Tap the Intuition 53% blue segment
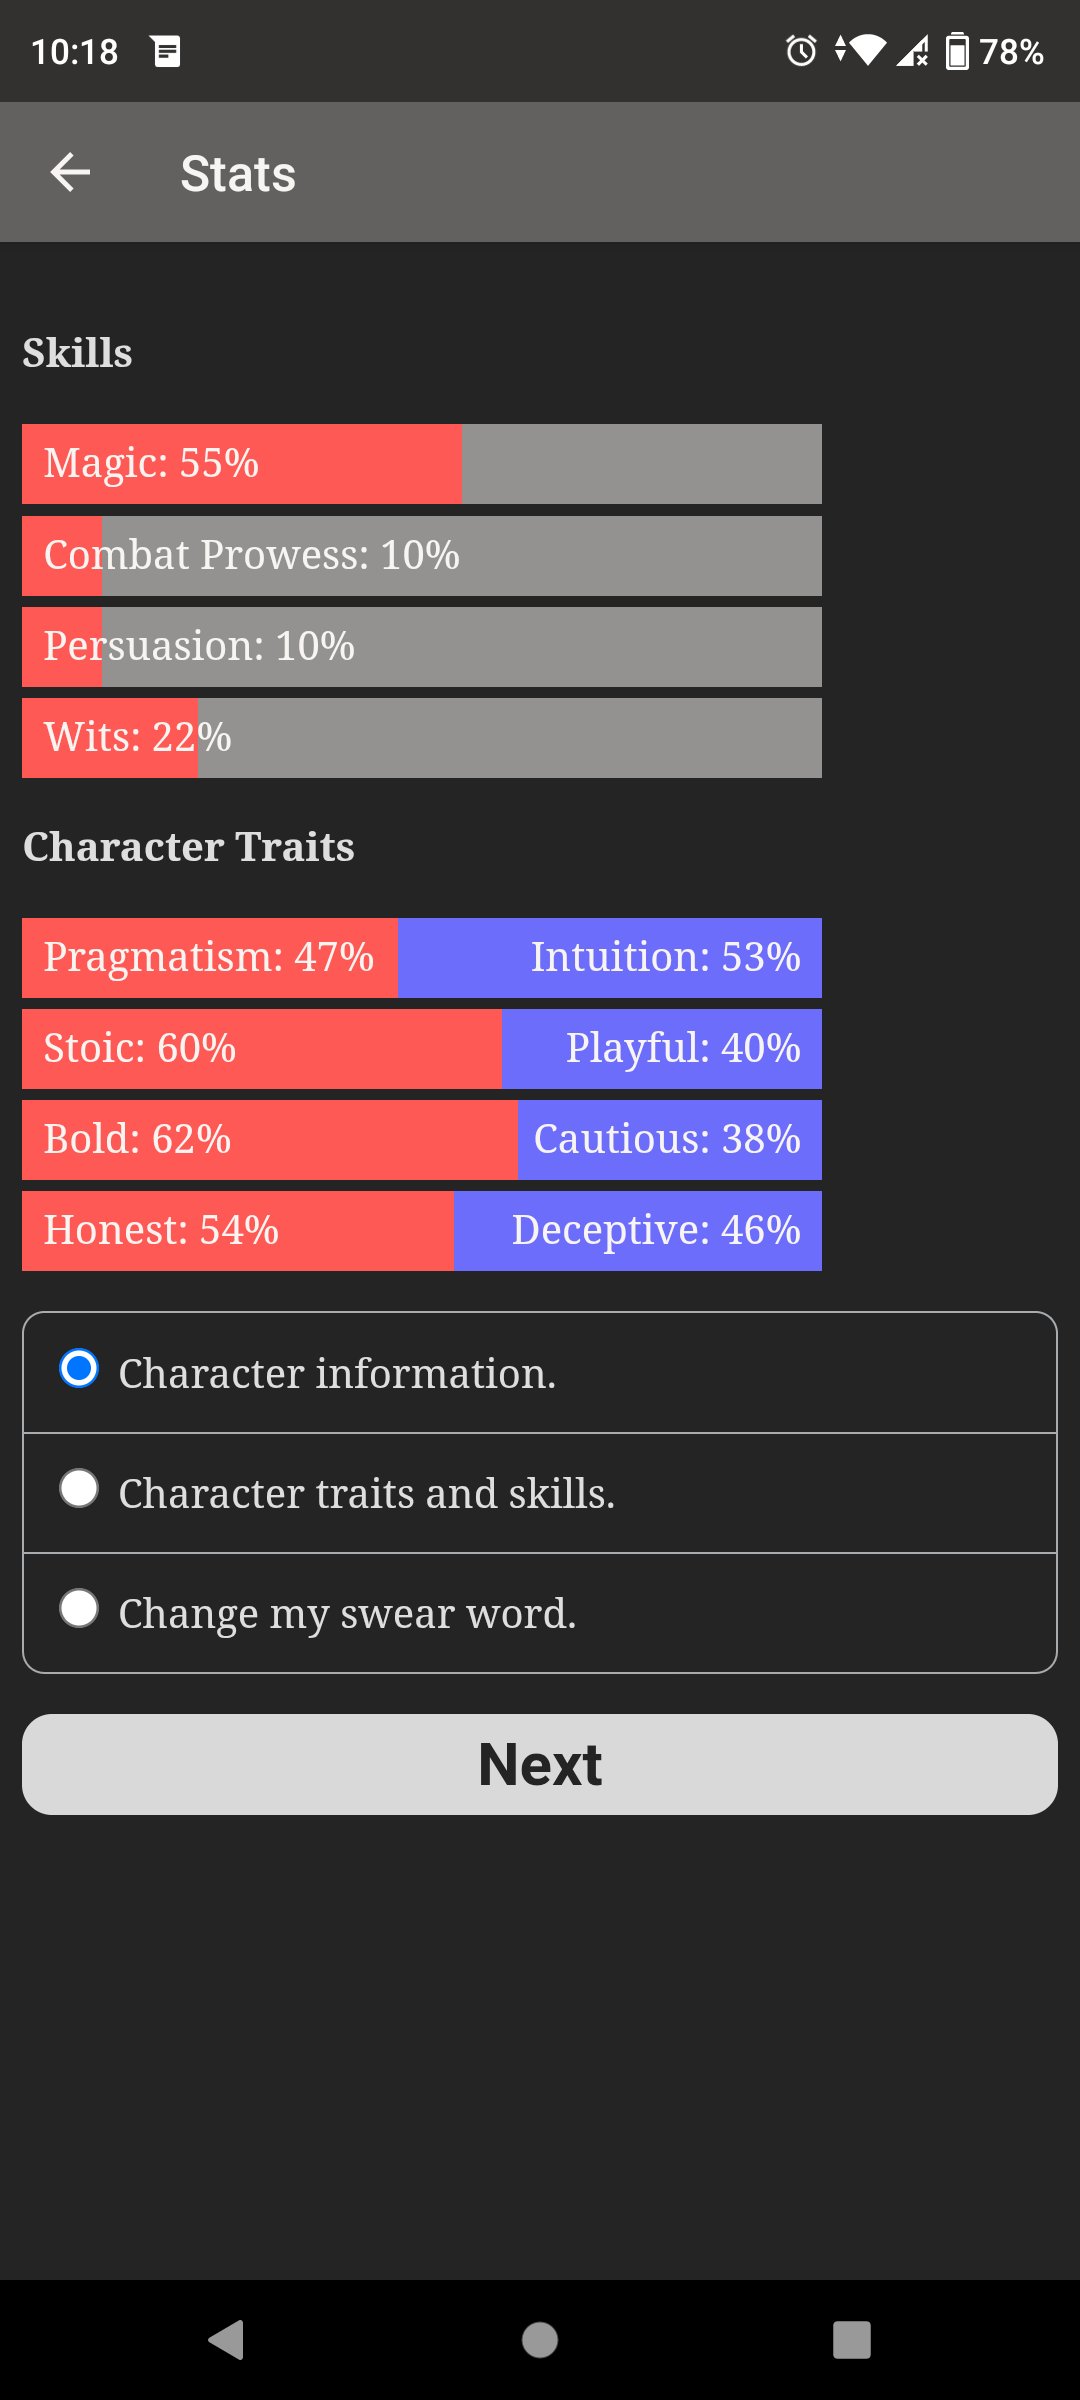 tap(610, 958)
